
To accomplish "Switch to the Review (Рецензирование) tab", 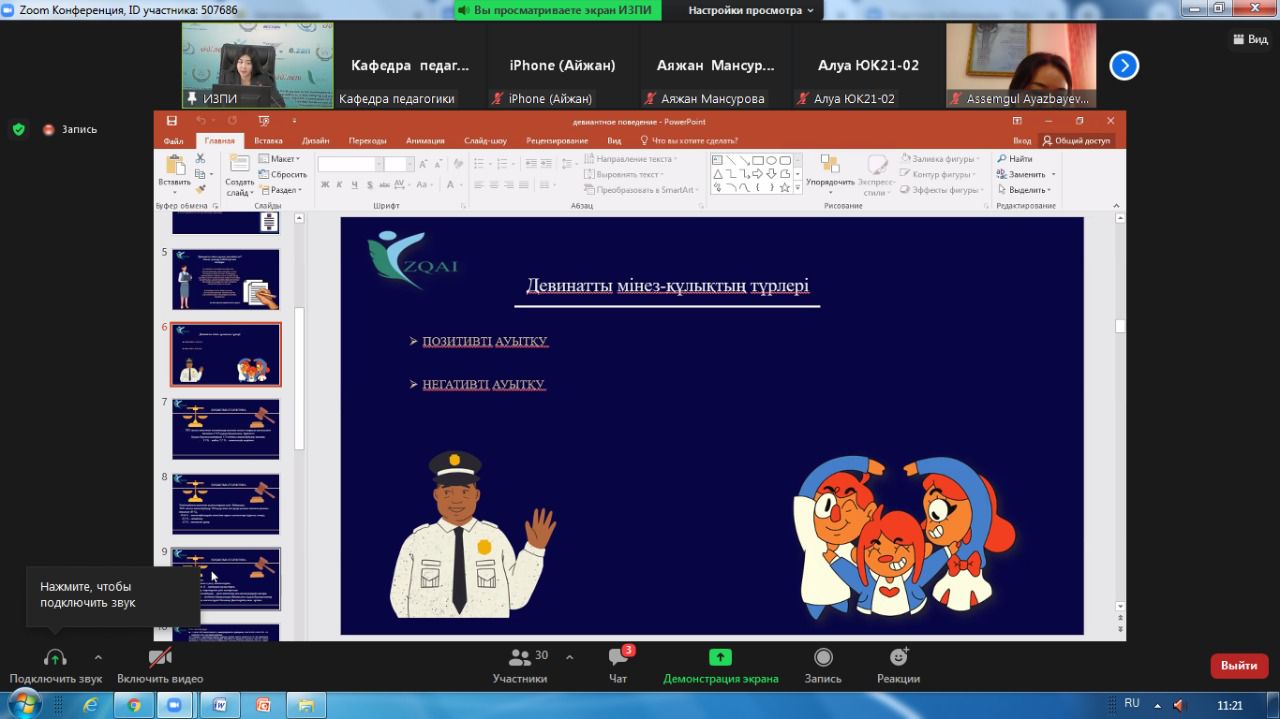I will click(x=557, y=141).
